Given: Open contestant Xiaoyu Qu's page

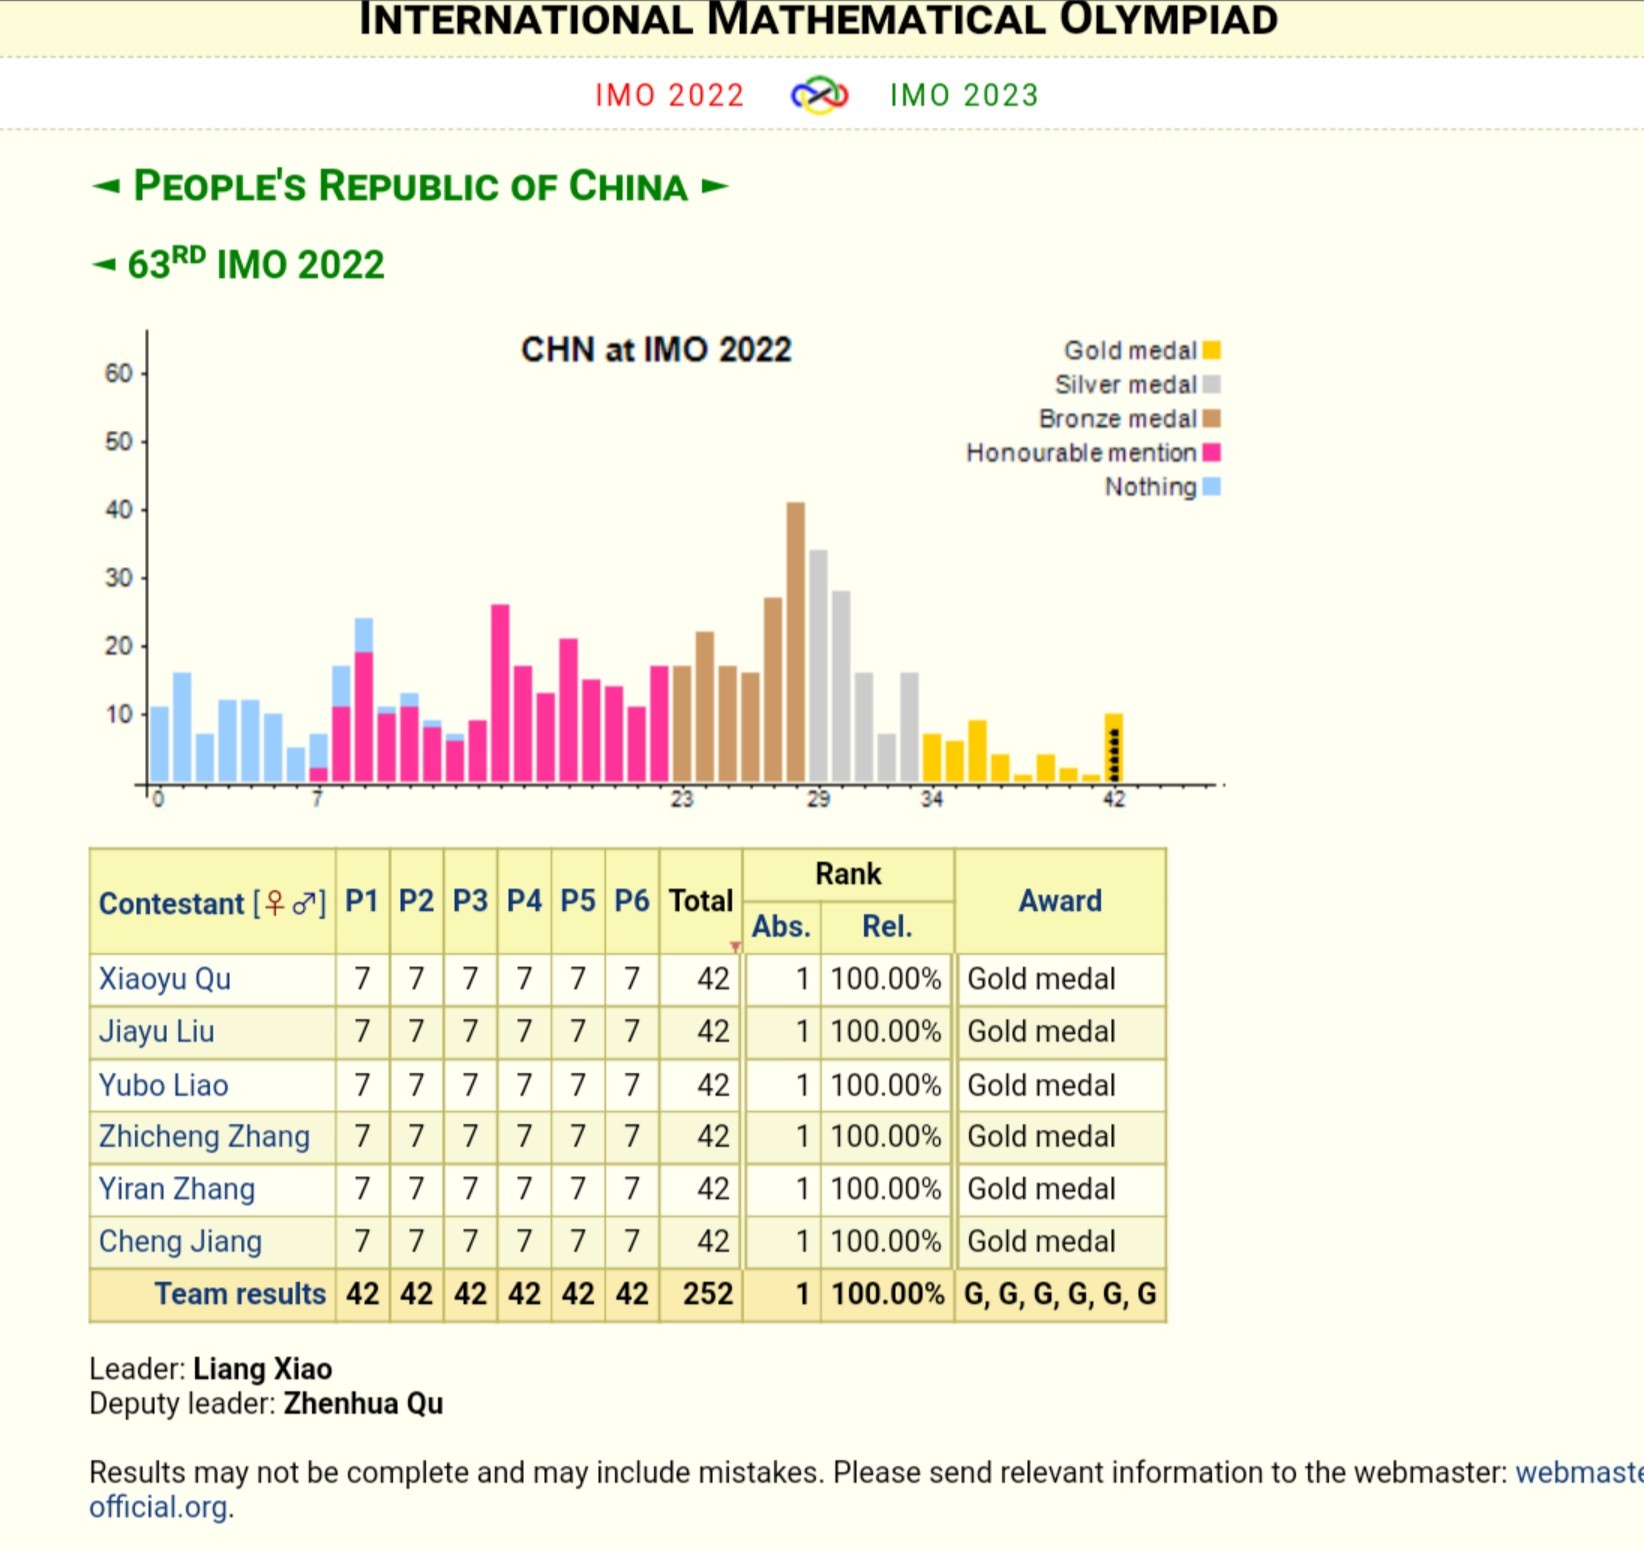Looking at the screenshot, I should [165, 978].
